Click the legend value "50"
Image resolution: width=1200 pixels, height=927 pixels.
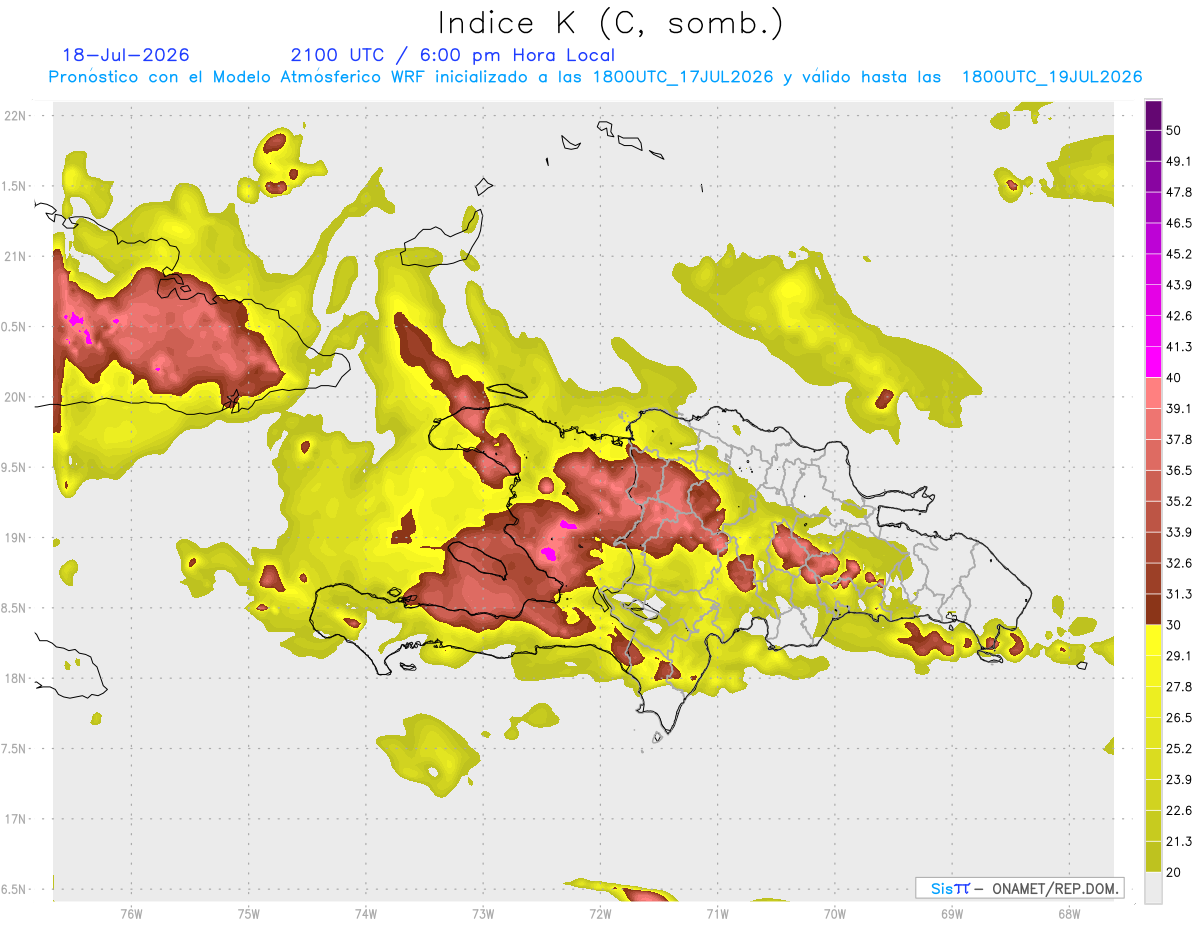click(1174, 130)
